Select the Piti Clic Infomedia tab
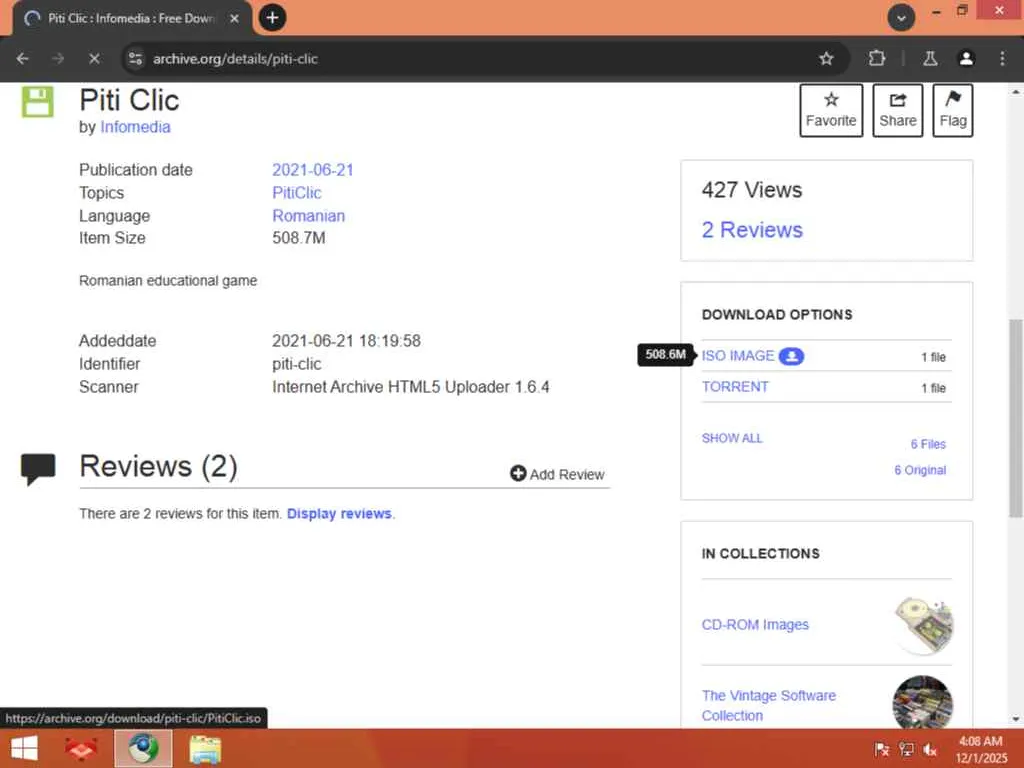This screenshot has width=1024, height=768. click(x=132, y=18)
